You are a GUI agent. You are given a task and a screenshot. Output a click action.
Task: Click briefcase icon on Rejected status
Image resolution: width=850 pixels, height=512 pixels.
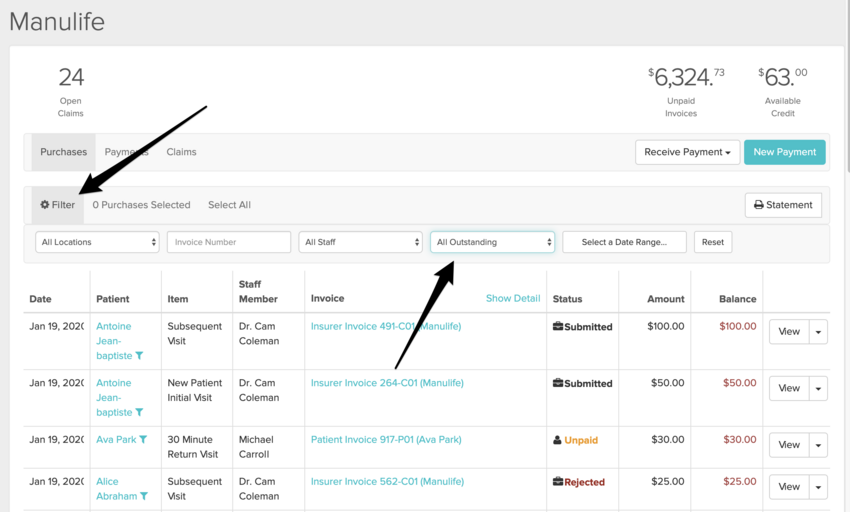[x=557, y=482]
